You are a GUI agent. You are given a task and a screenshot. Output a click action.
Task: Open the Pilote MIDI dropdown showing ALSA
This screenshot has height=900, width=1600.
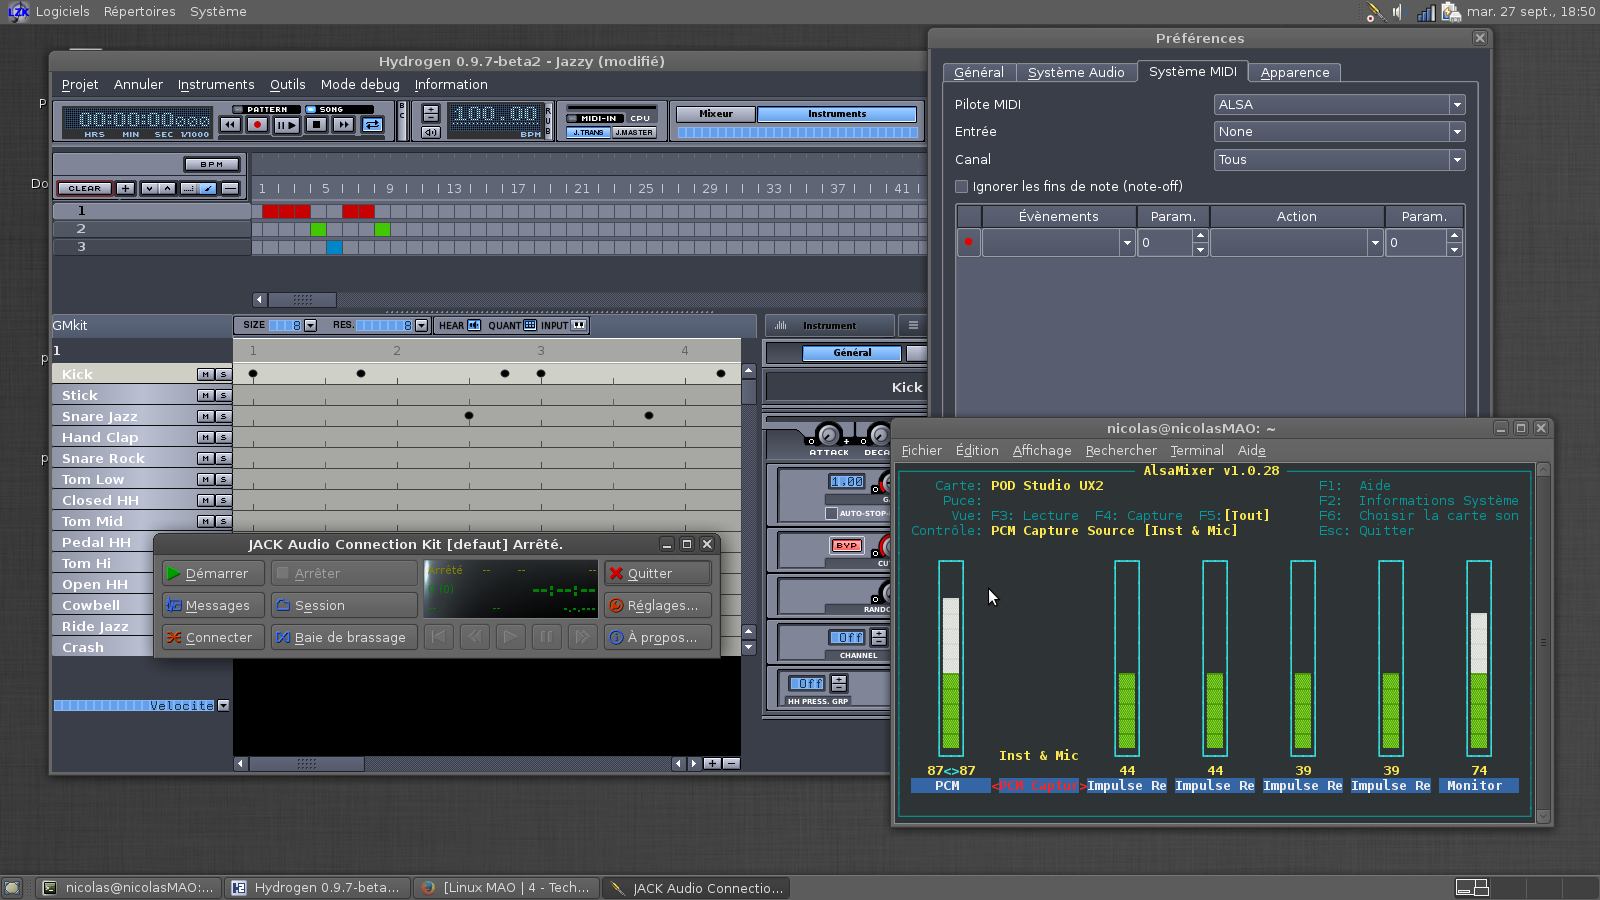click(1339, 104)
